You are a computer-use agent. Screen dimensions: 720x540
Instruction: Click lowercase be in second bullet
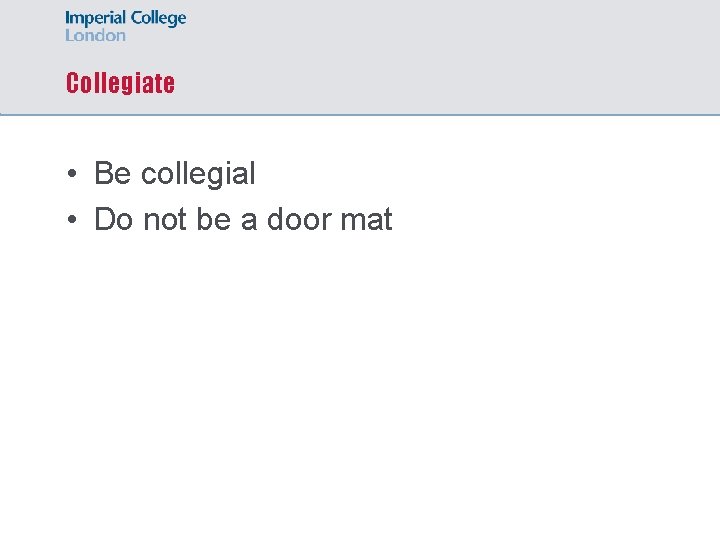(213, 219)
